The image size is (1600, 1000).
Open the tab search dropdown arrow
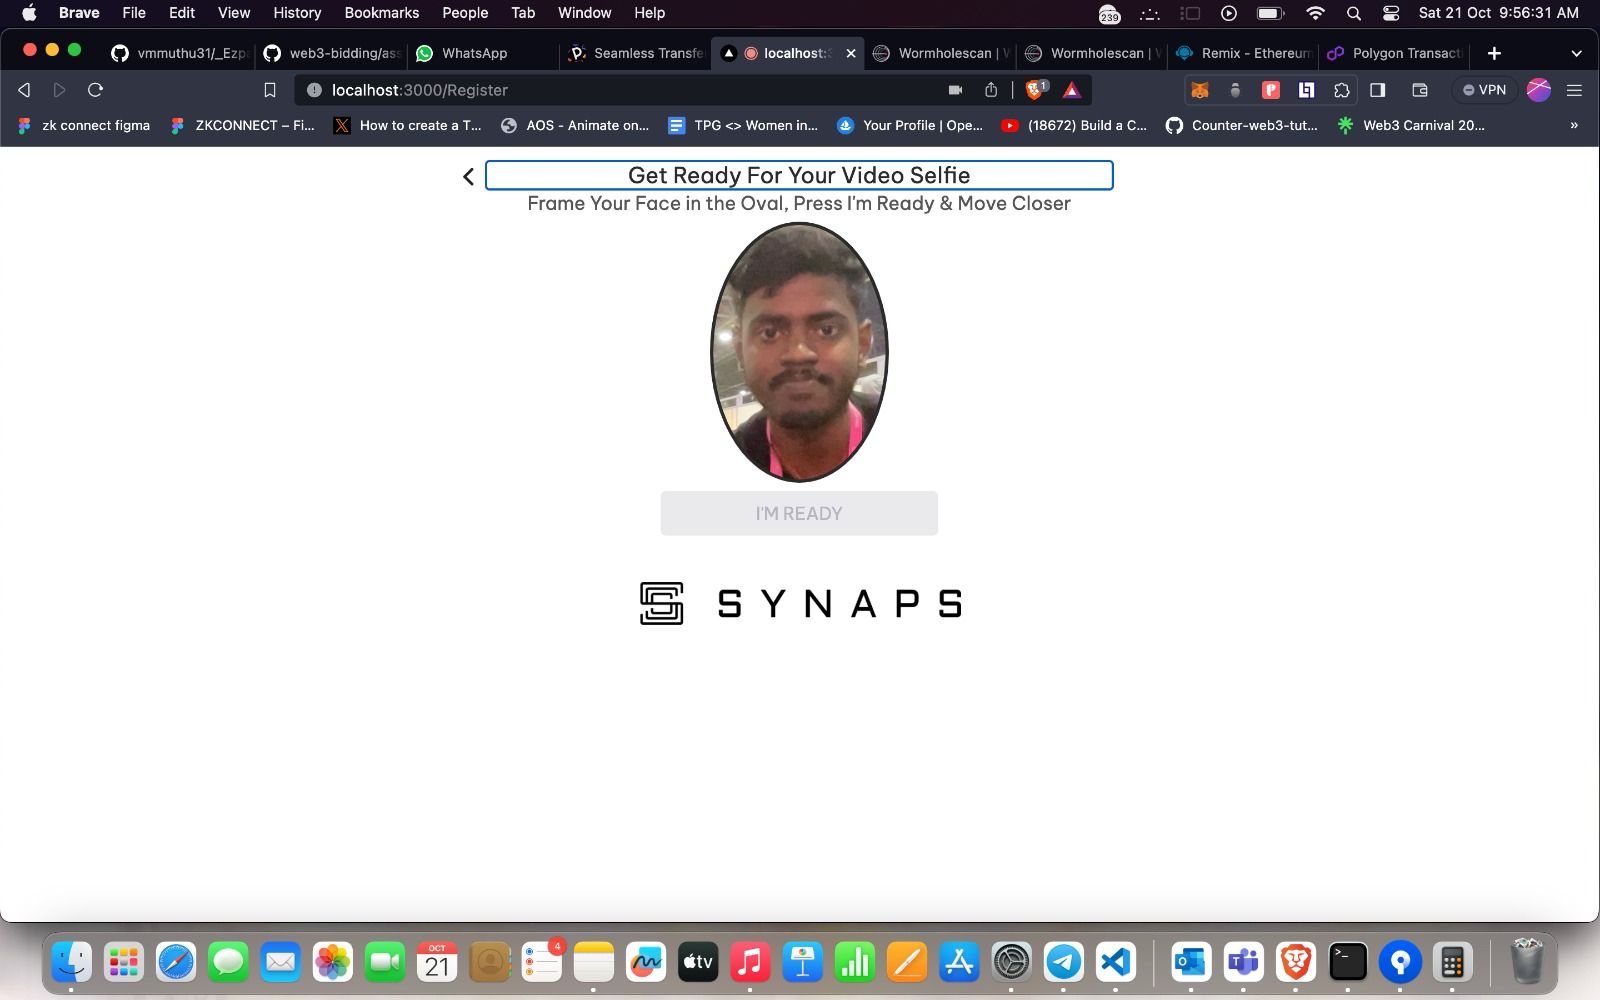point(1577,53)
